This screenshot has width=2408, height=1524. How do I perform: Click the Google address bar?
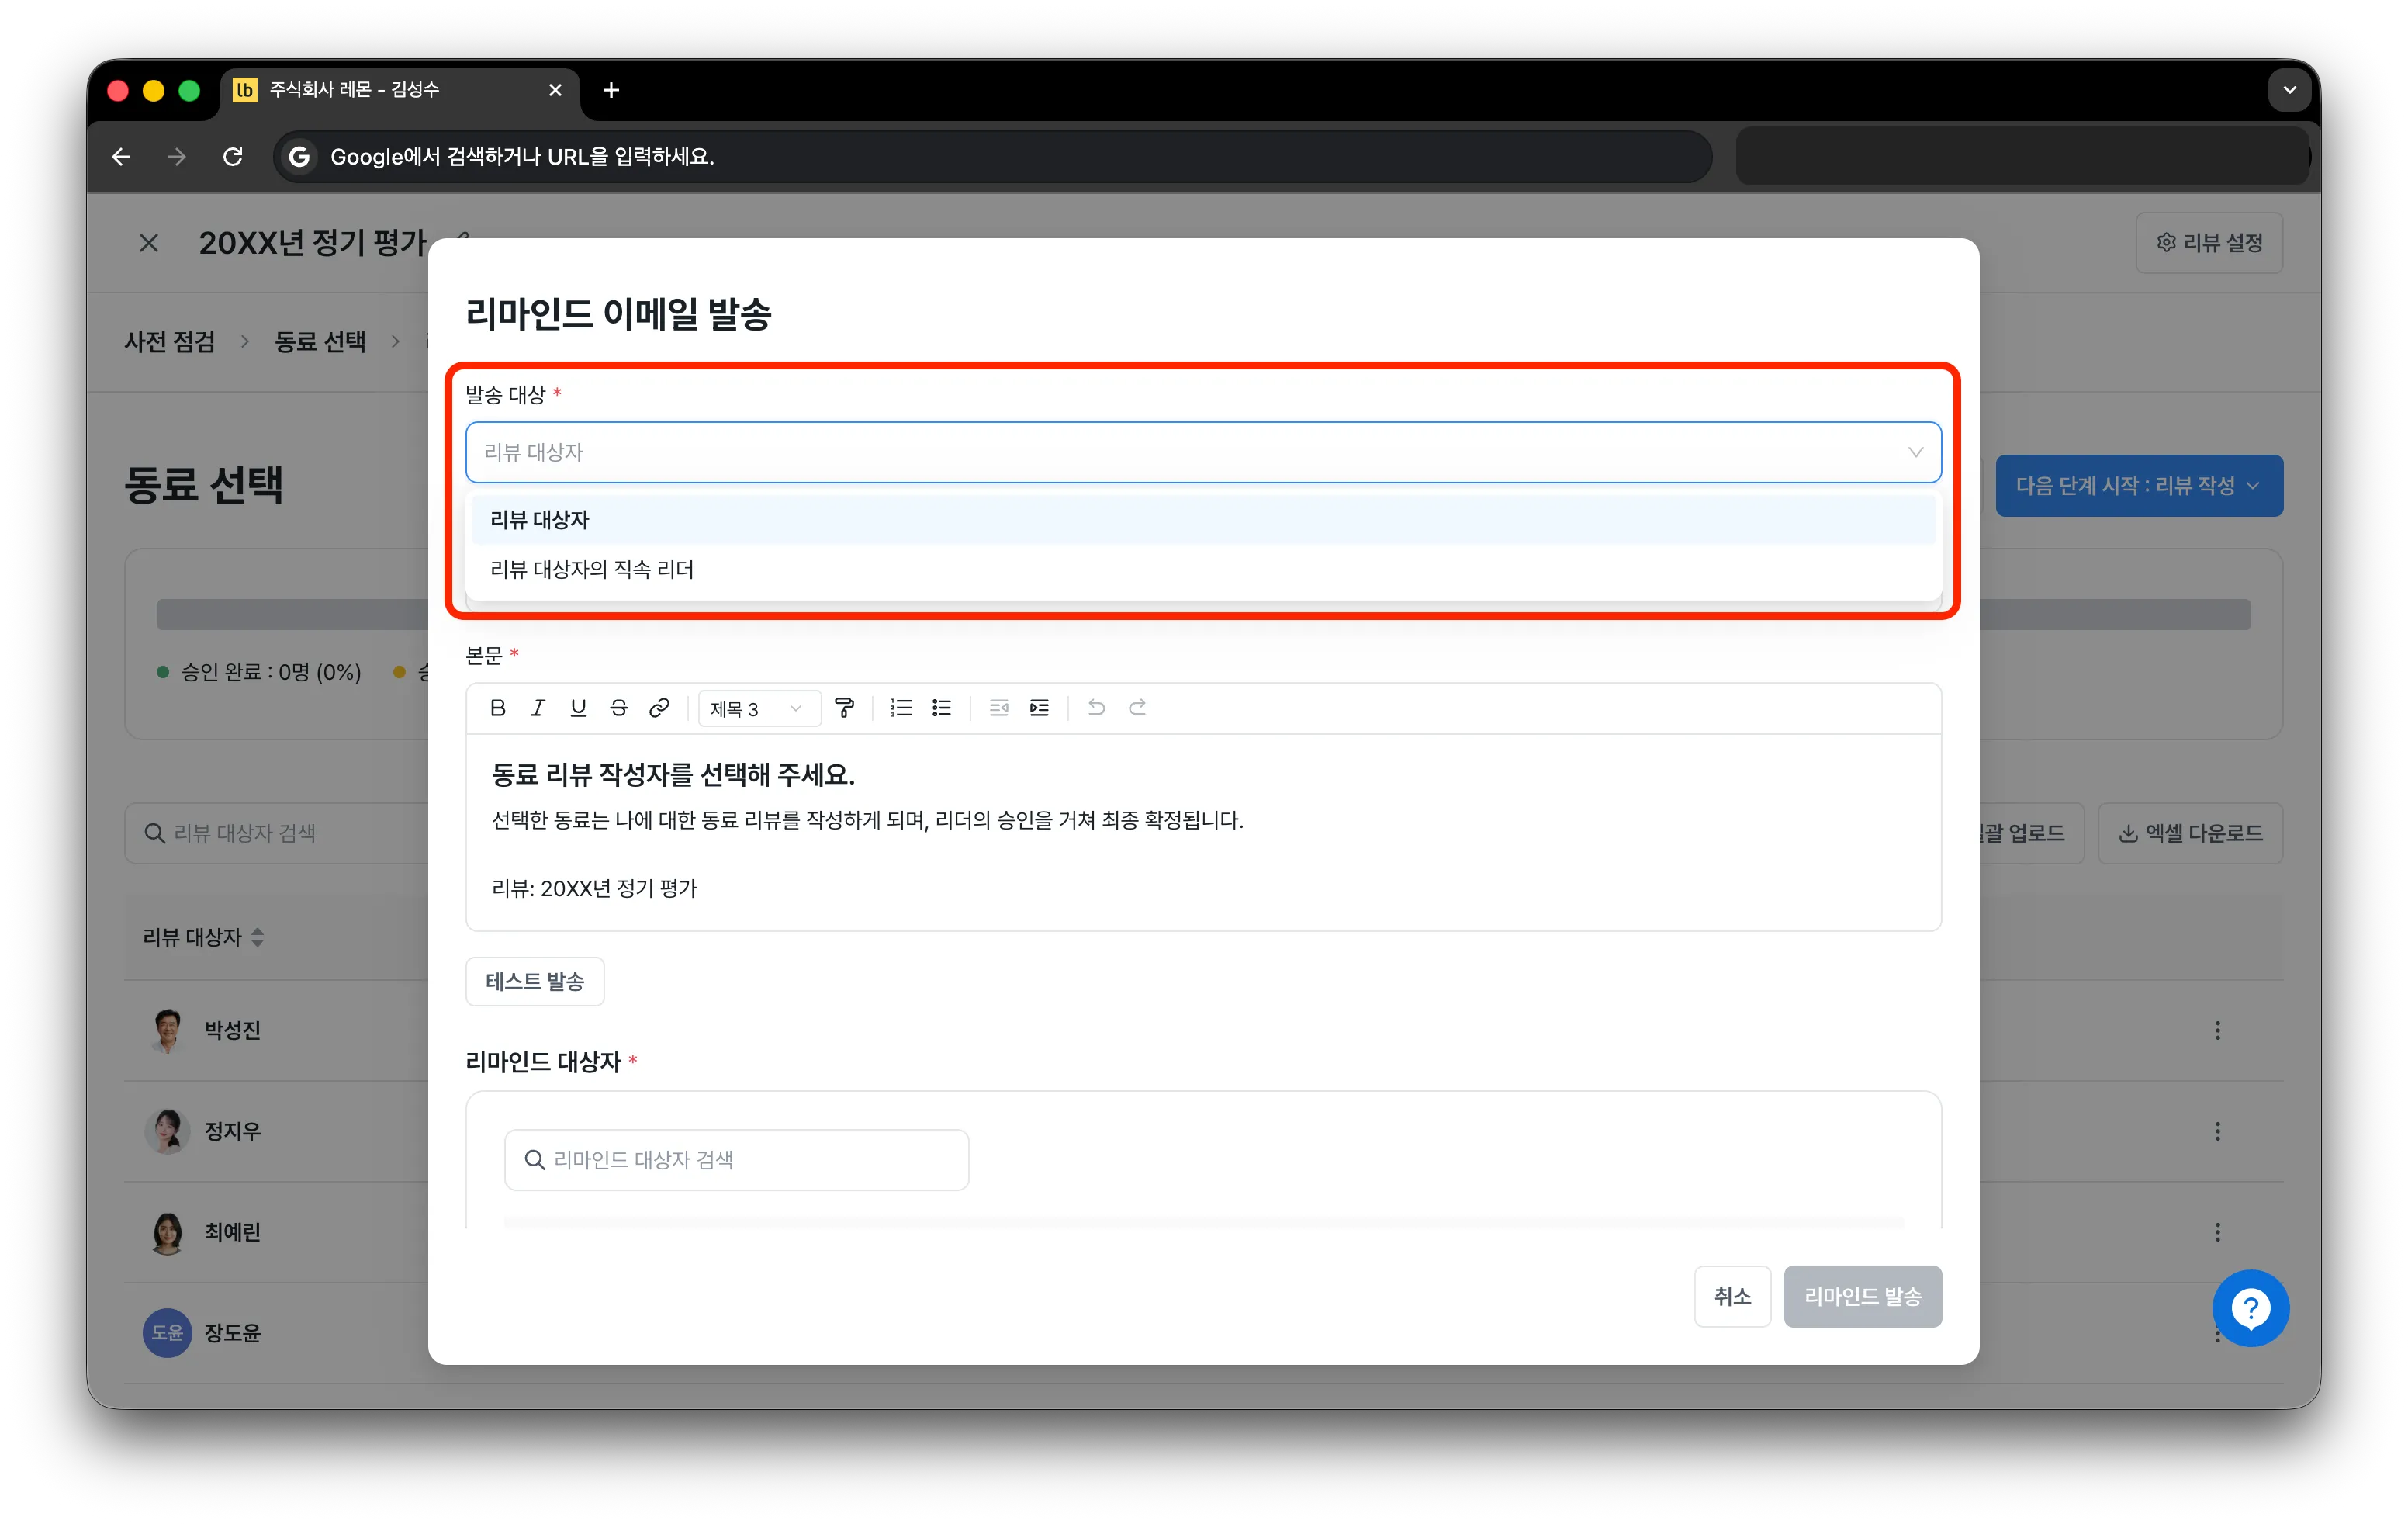coord(992,157)
